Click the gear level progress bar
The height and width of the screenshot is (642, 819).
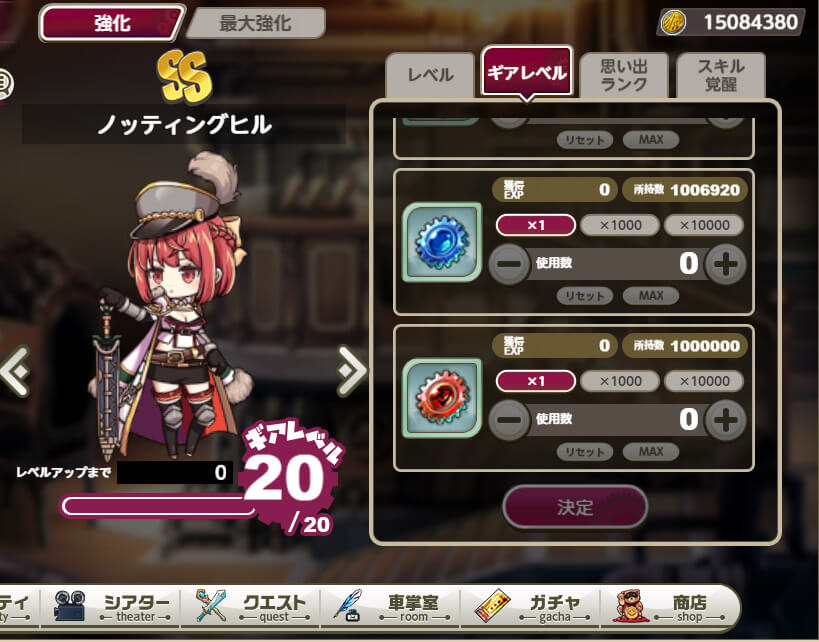point(158,506)
